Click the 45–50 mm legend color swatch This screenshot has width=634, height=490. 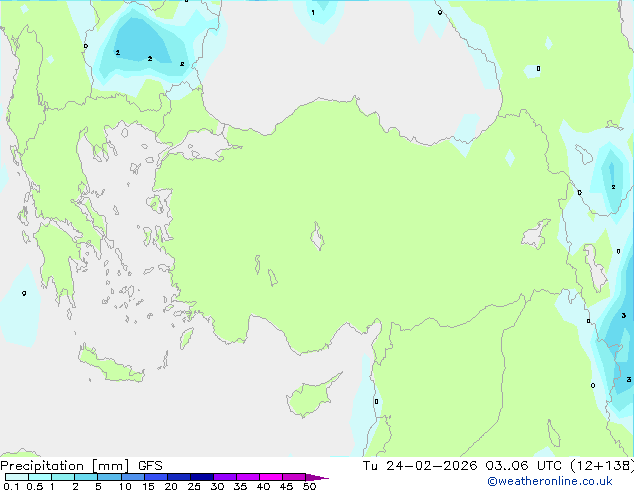point(294,477)
